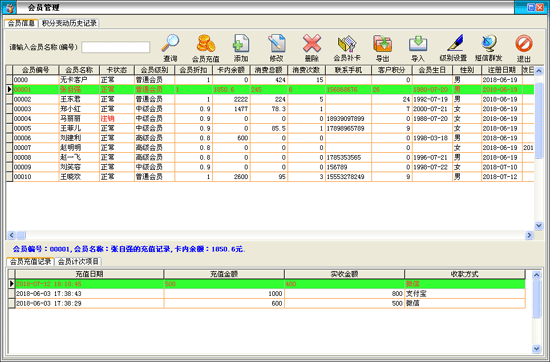Click the 查询 magnifier search icon

click(x=170, y=43)
